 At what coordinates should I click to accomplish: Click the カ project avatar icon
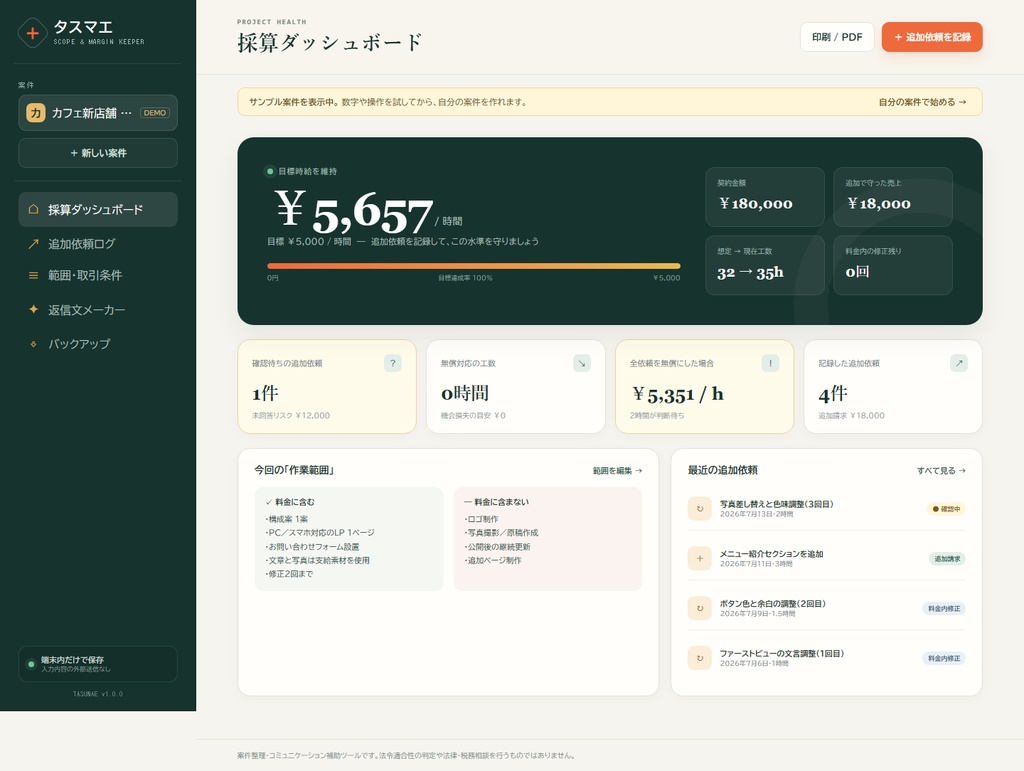click(35, 113)
